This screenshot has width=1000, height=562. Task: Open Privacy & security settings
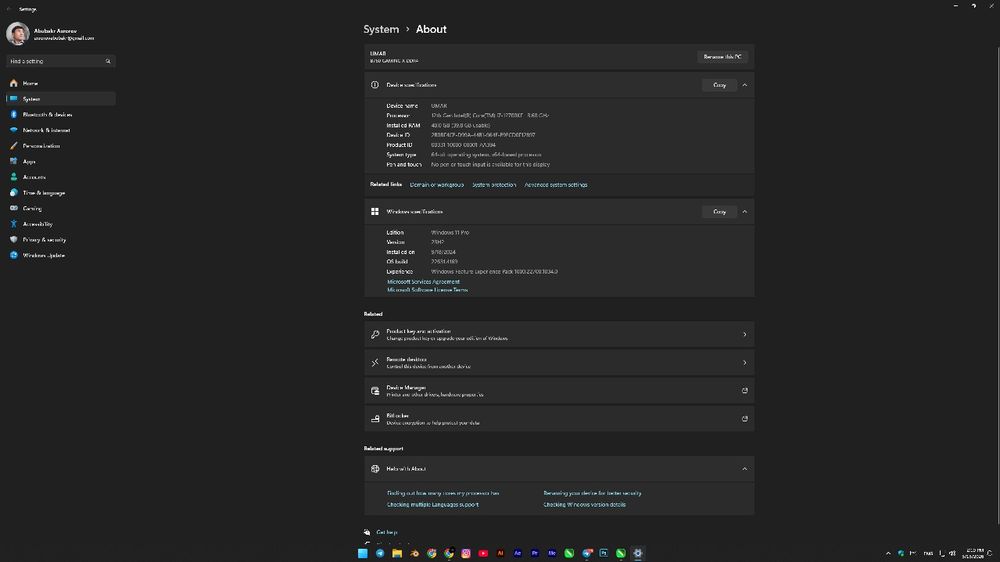[x=44, y=240]
